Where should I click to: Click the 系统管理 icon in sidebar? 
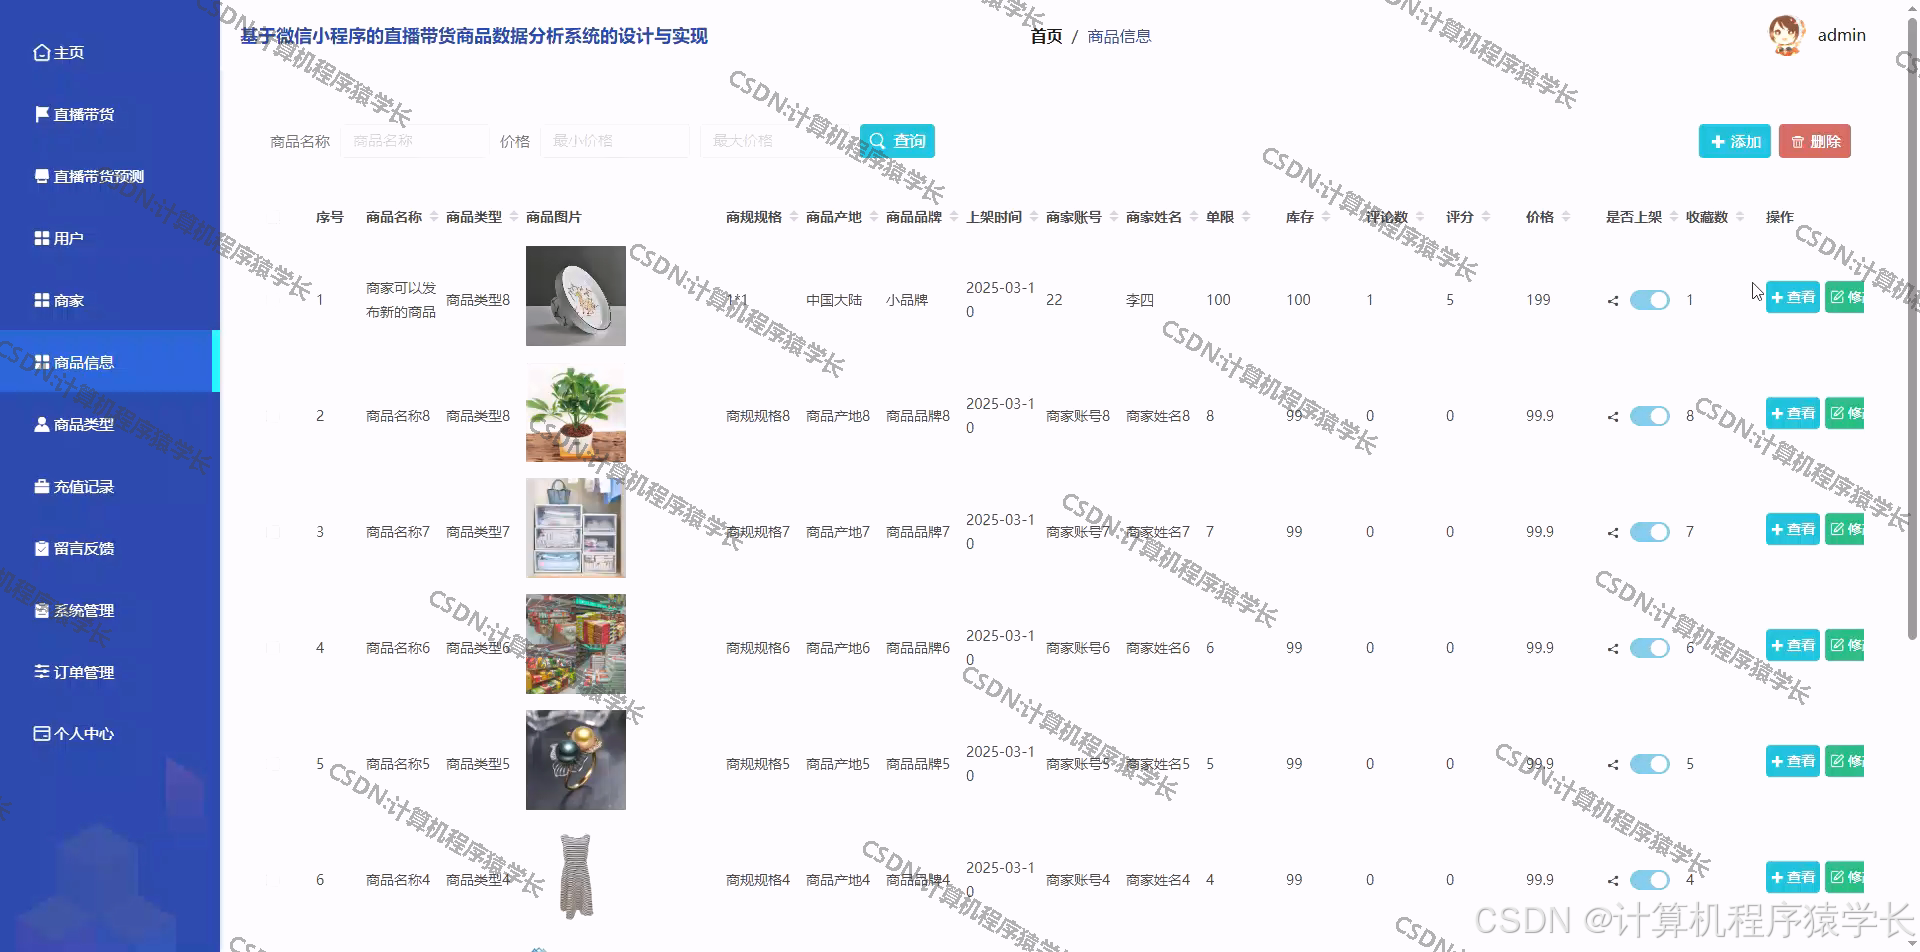[x=42, y=610]
